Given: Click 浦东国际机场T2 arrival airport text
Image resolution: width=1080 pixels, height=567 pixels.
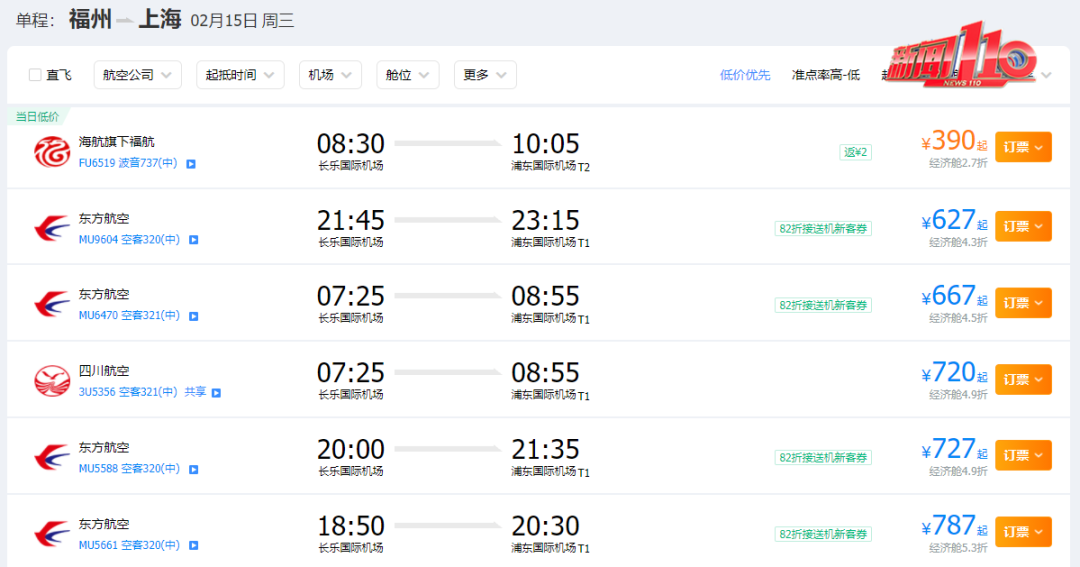Looking at the screenshot, I should (550, 166).
